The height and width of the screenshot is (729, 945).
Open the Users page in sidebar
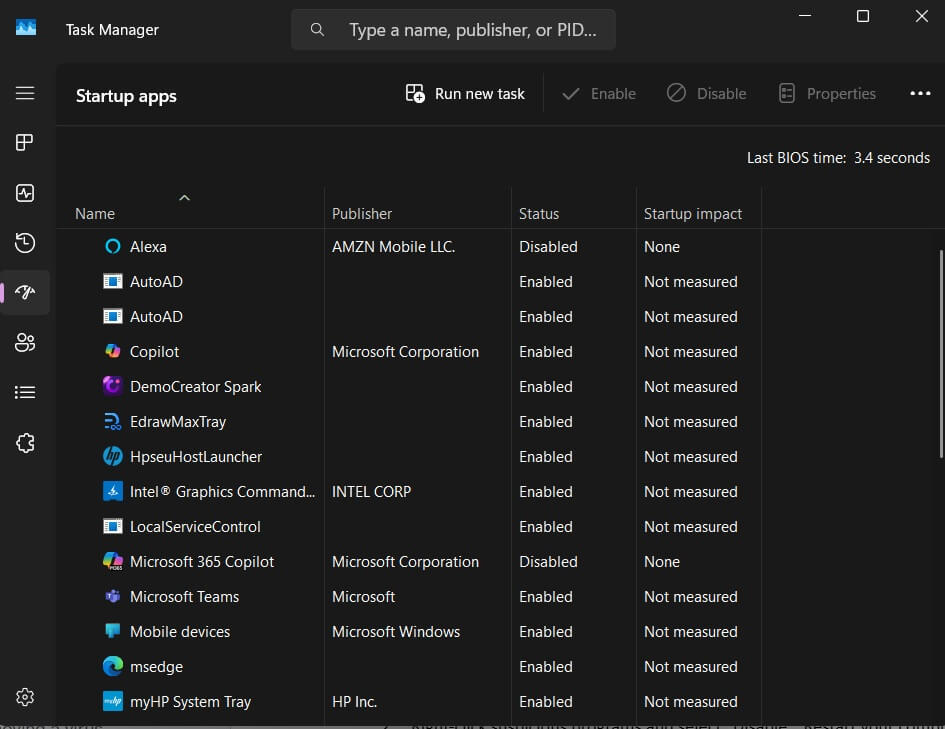point(25,343)
